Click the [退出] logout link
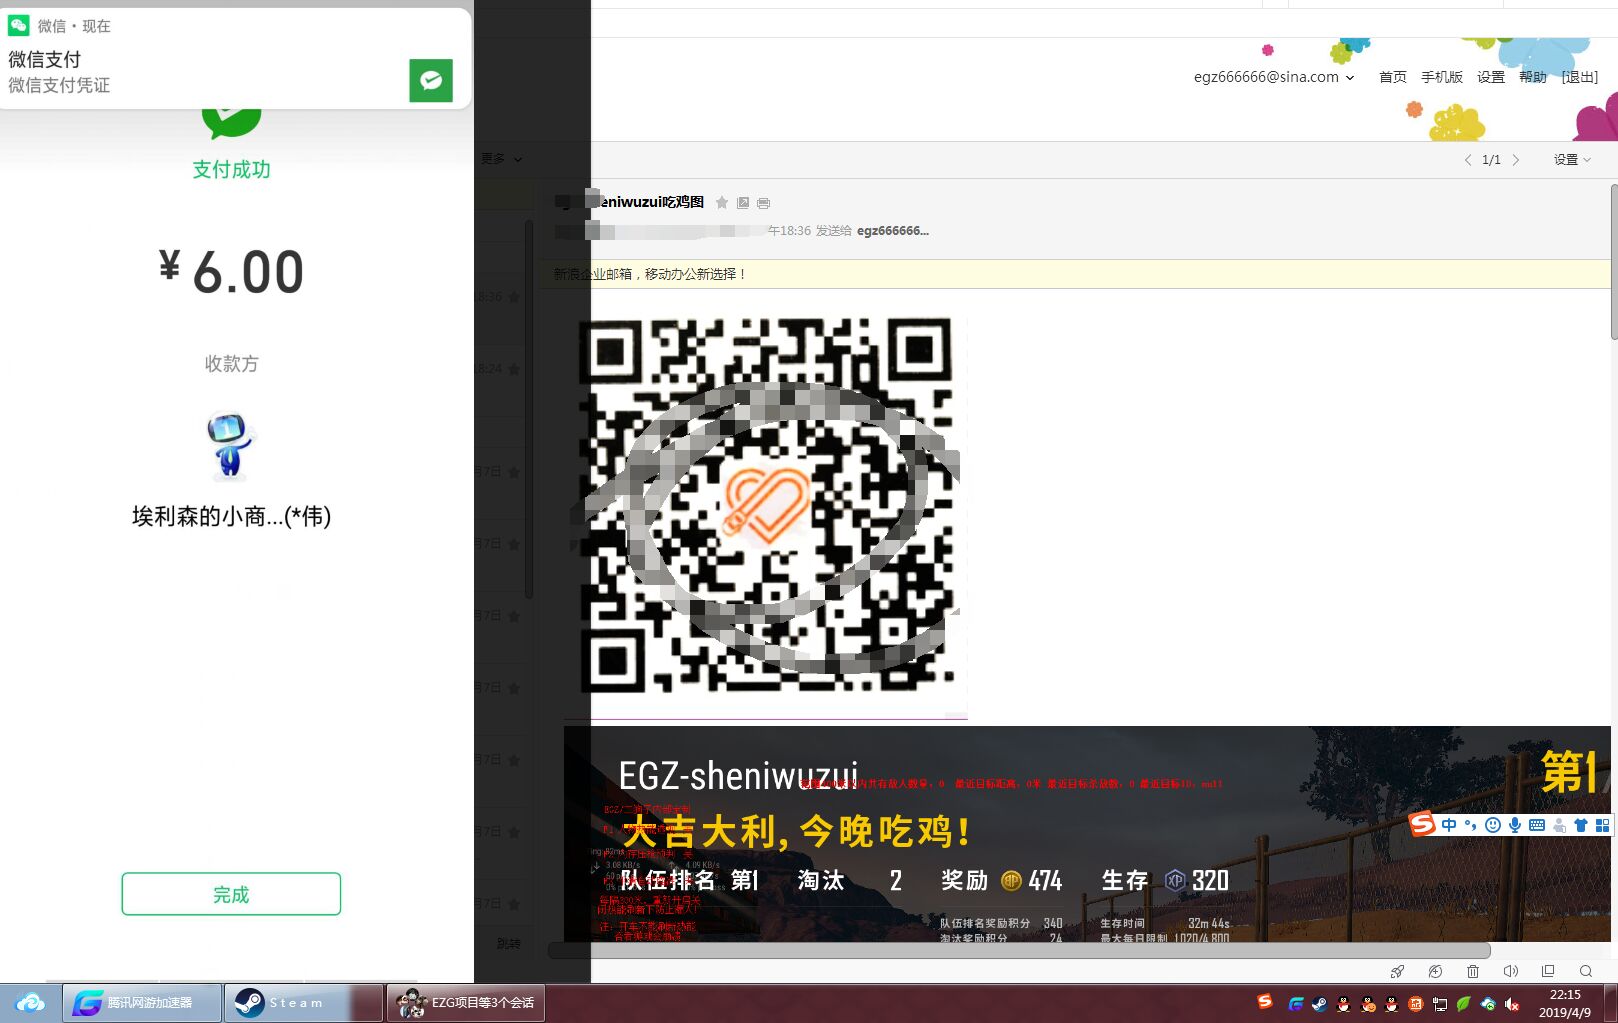The height and width of the screenshot is (1023, 1618). (1579, 77)
